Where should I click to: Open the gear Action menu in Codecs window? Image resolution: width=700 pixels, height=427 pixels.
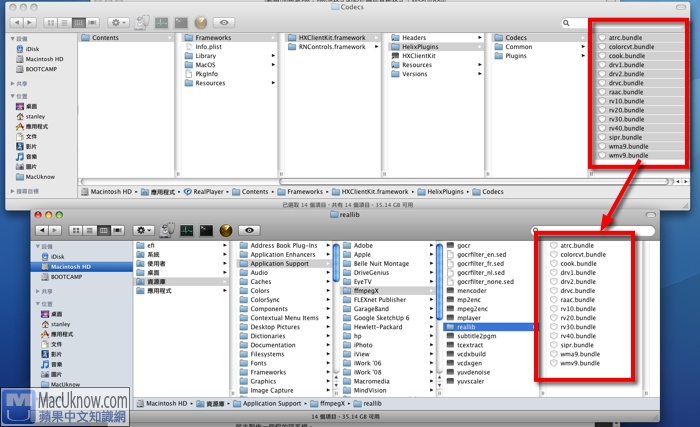click(118, 22)
